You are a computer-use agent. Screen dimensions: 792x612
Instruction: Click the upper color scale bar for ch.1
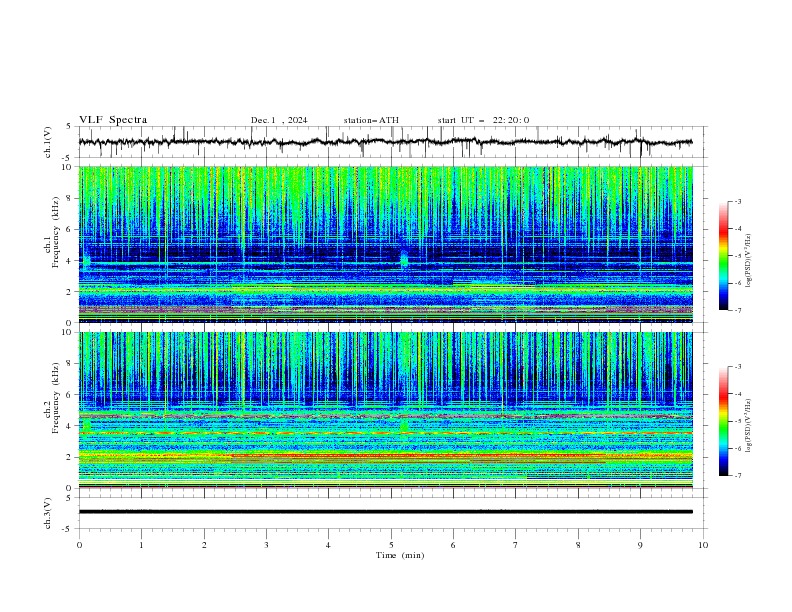[723, 256]
